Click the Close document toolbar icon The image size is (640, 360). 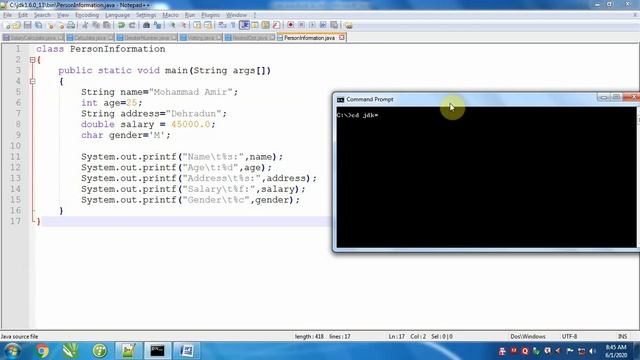pos(51,25)
